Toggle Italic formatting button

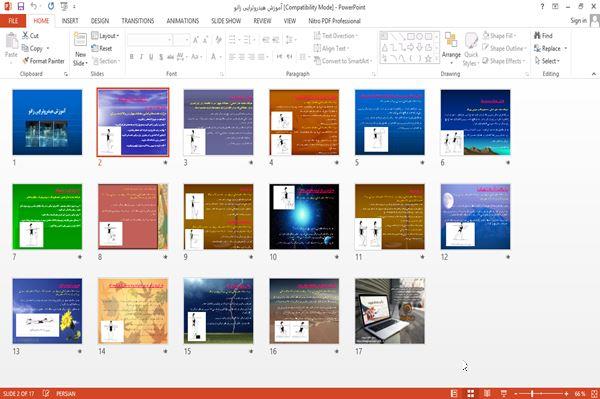141,57
